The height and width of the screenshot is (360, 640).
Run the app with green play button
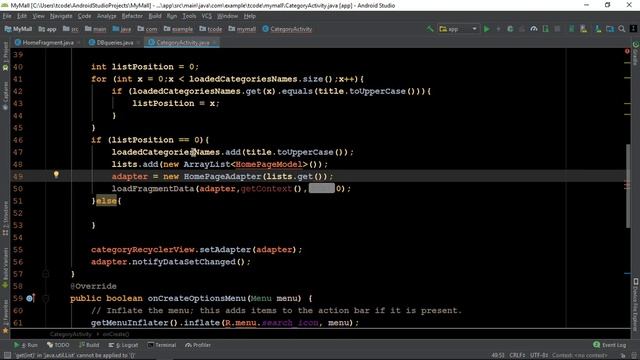[487, 29]
